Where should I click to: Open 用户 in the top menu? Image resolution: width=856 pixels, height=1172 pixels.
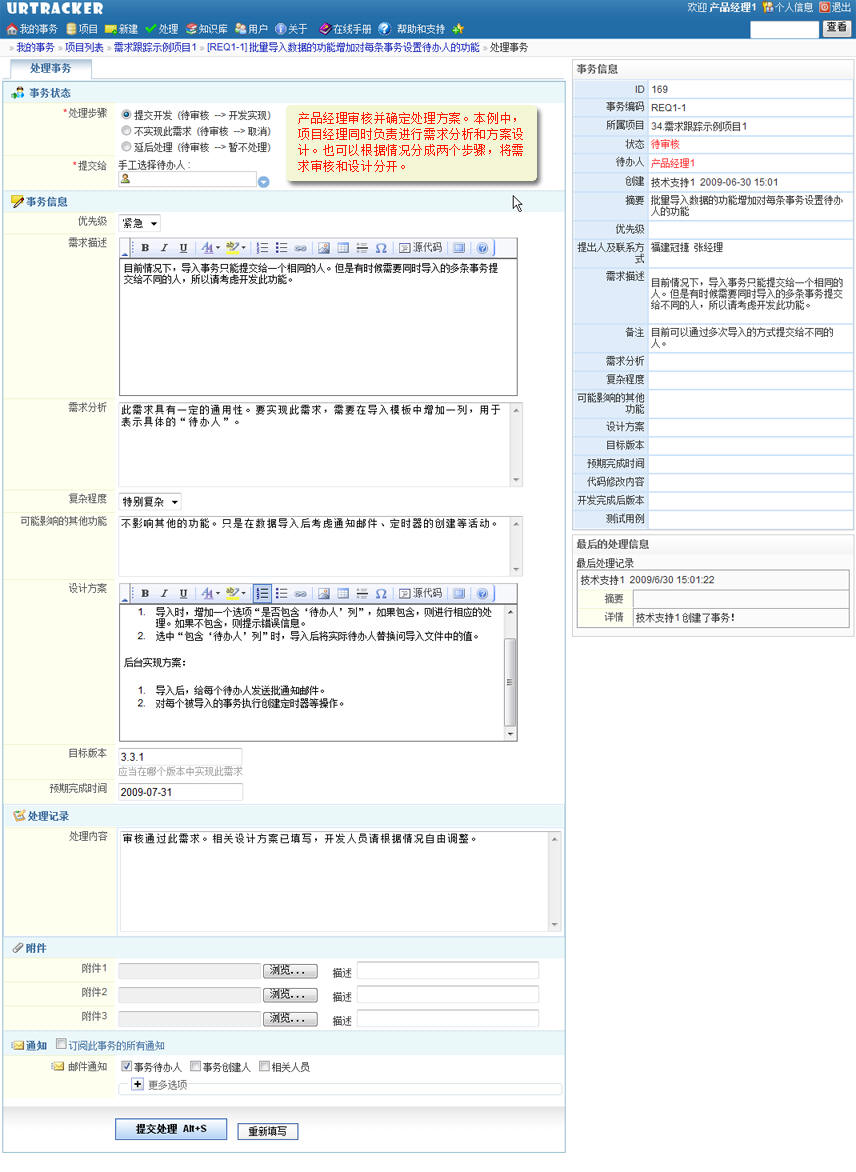[x=251, y=29]
